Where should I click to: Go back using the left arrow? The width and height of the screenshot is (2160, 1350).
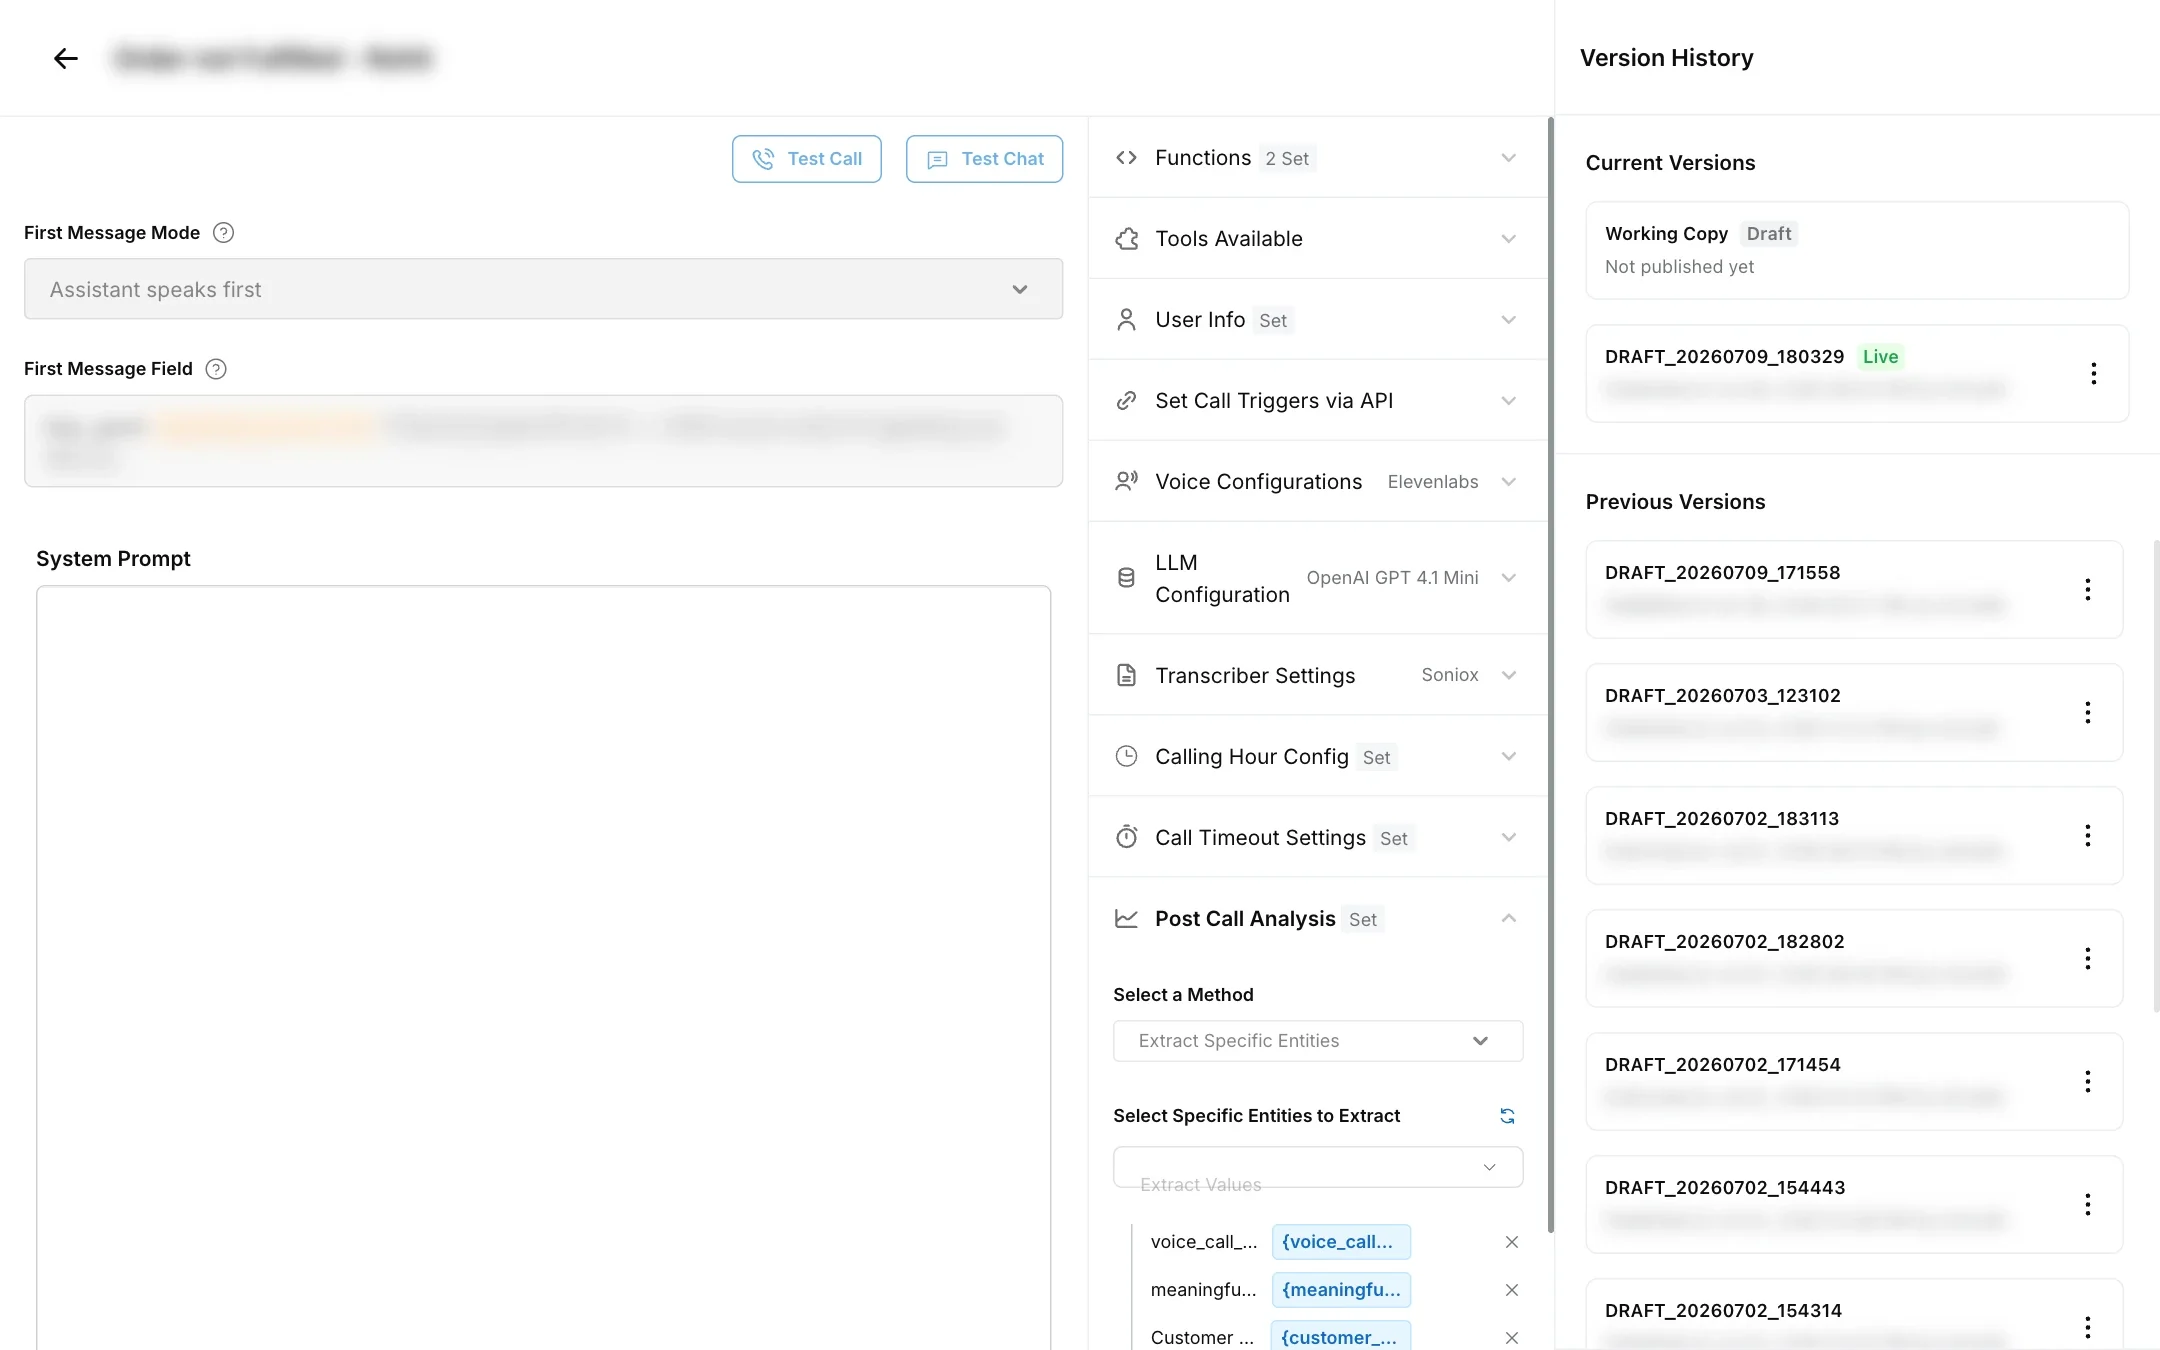[x=66, y=58]
